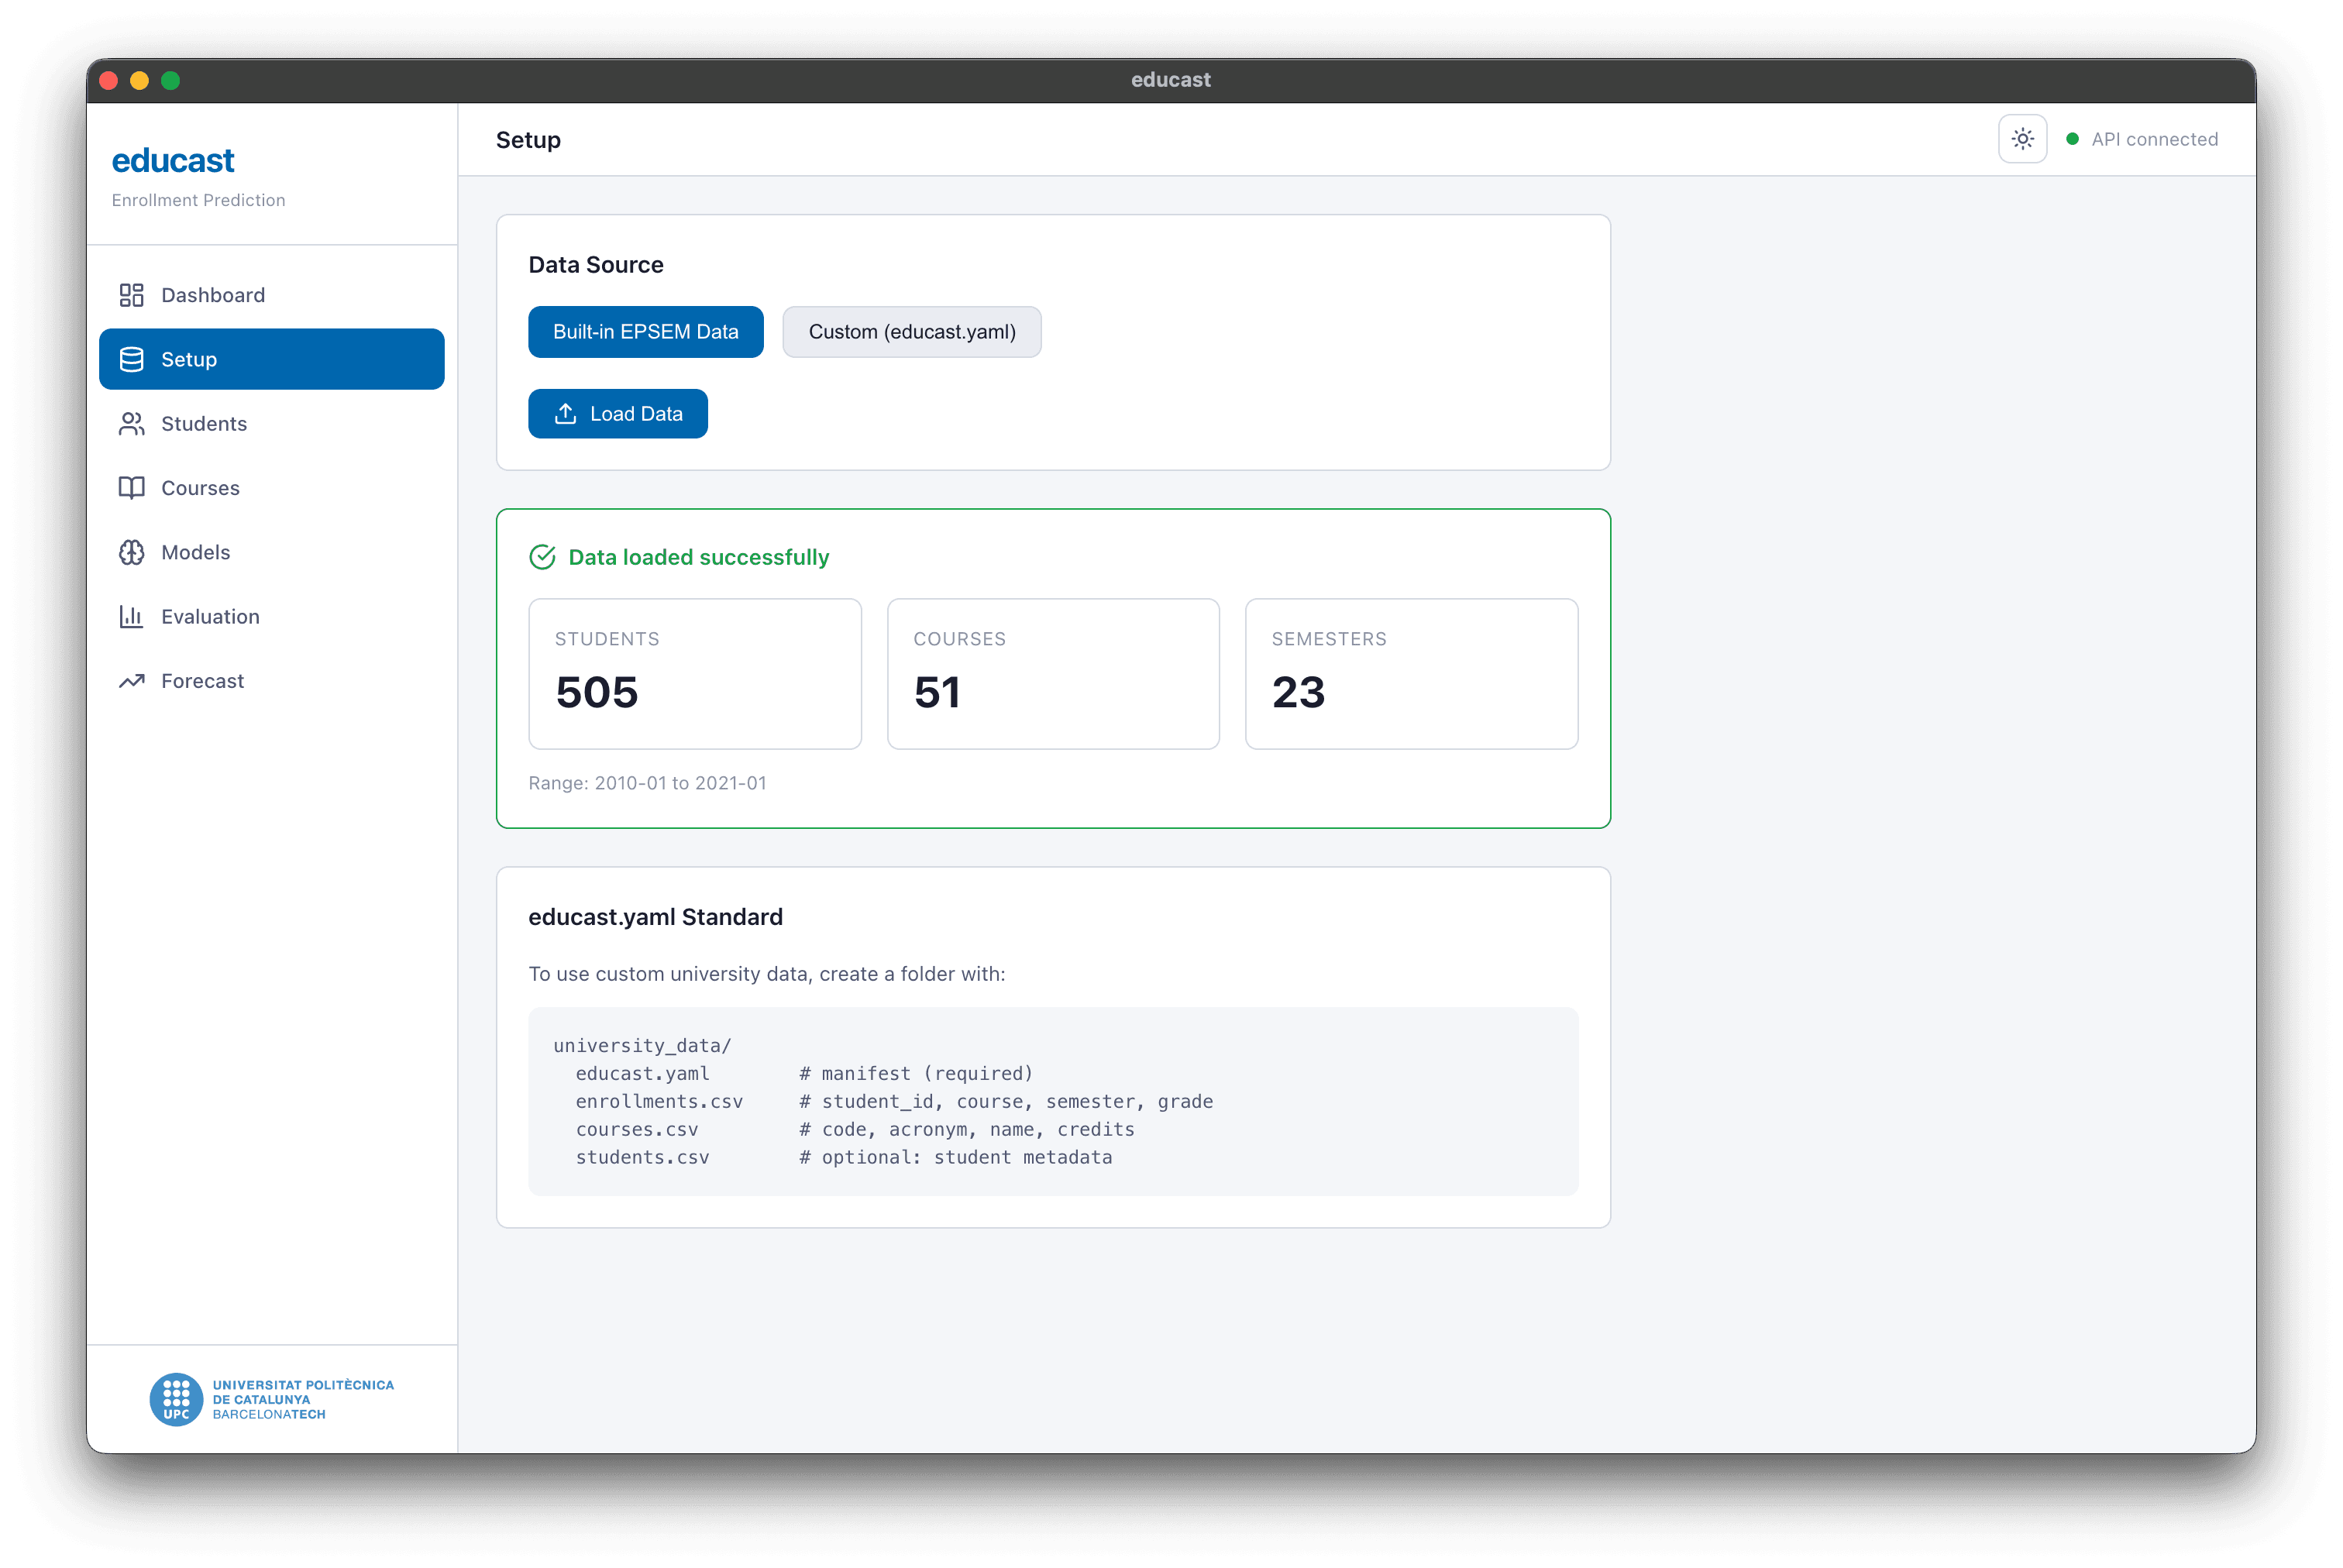The image size is (2343, 1568).
Task: Click the COURSES 51 stat card
Action: point(1053,674)
